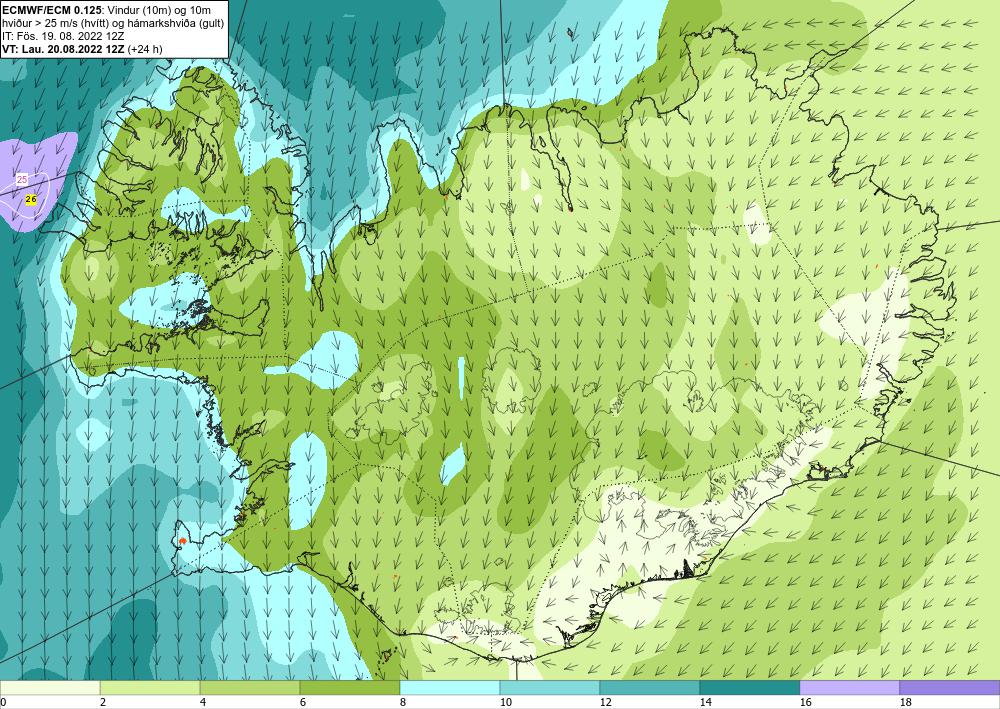This screenshot has height=709, width=1000.
Task: Click the initial time "IT: Fös. 19. 08. 2022 12Z"
Action: point(63,36)
